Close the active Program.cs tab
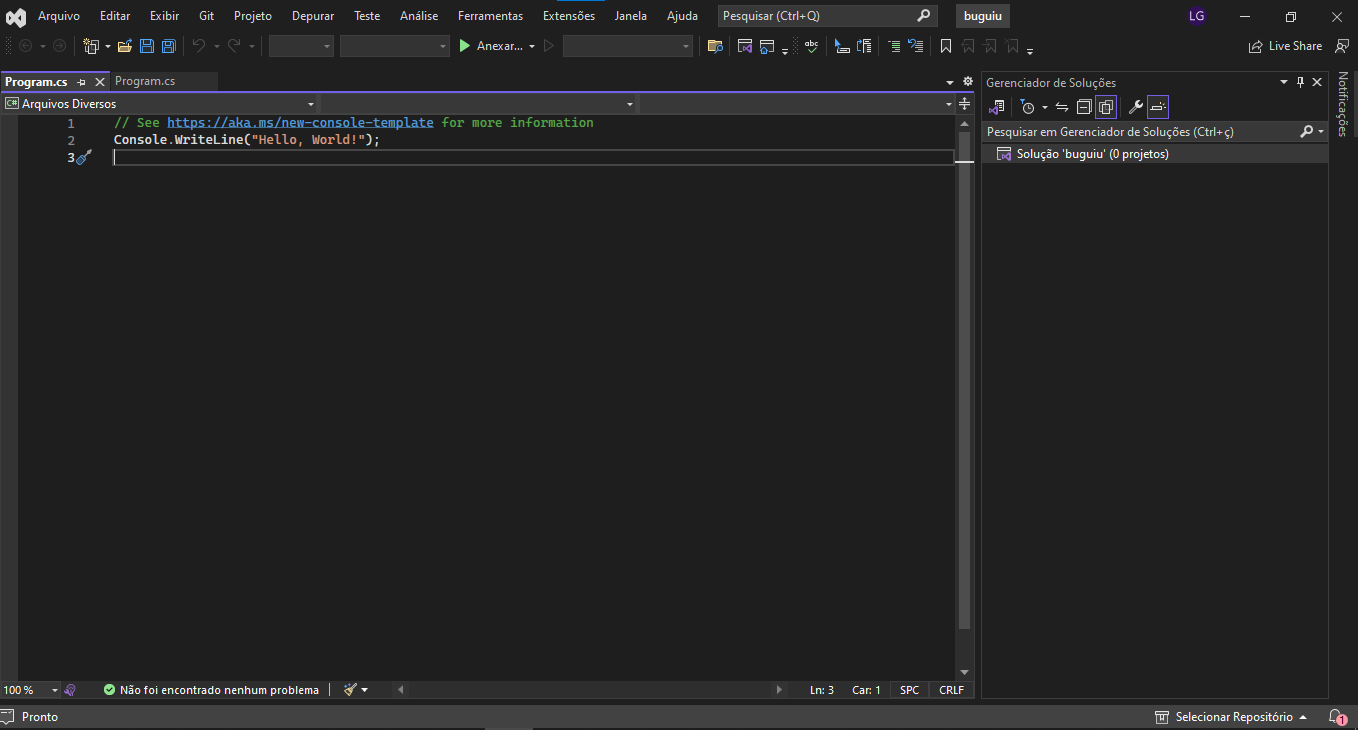 click(x=100, y=82)
